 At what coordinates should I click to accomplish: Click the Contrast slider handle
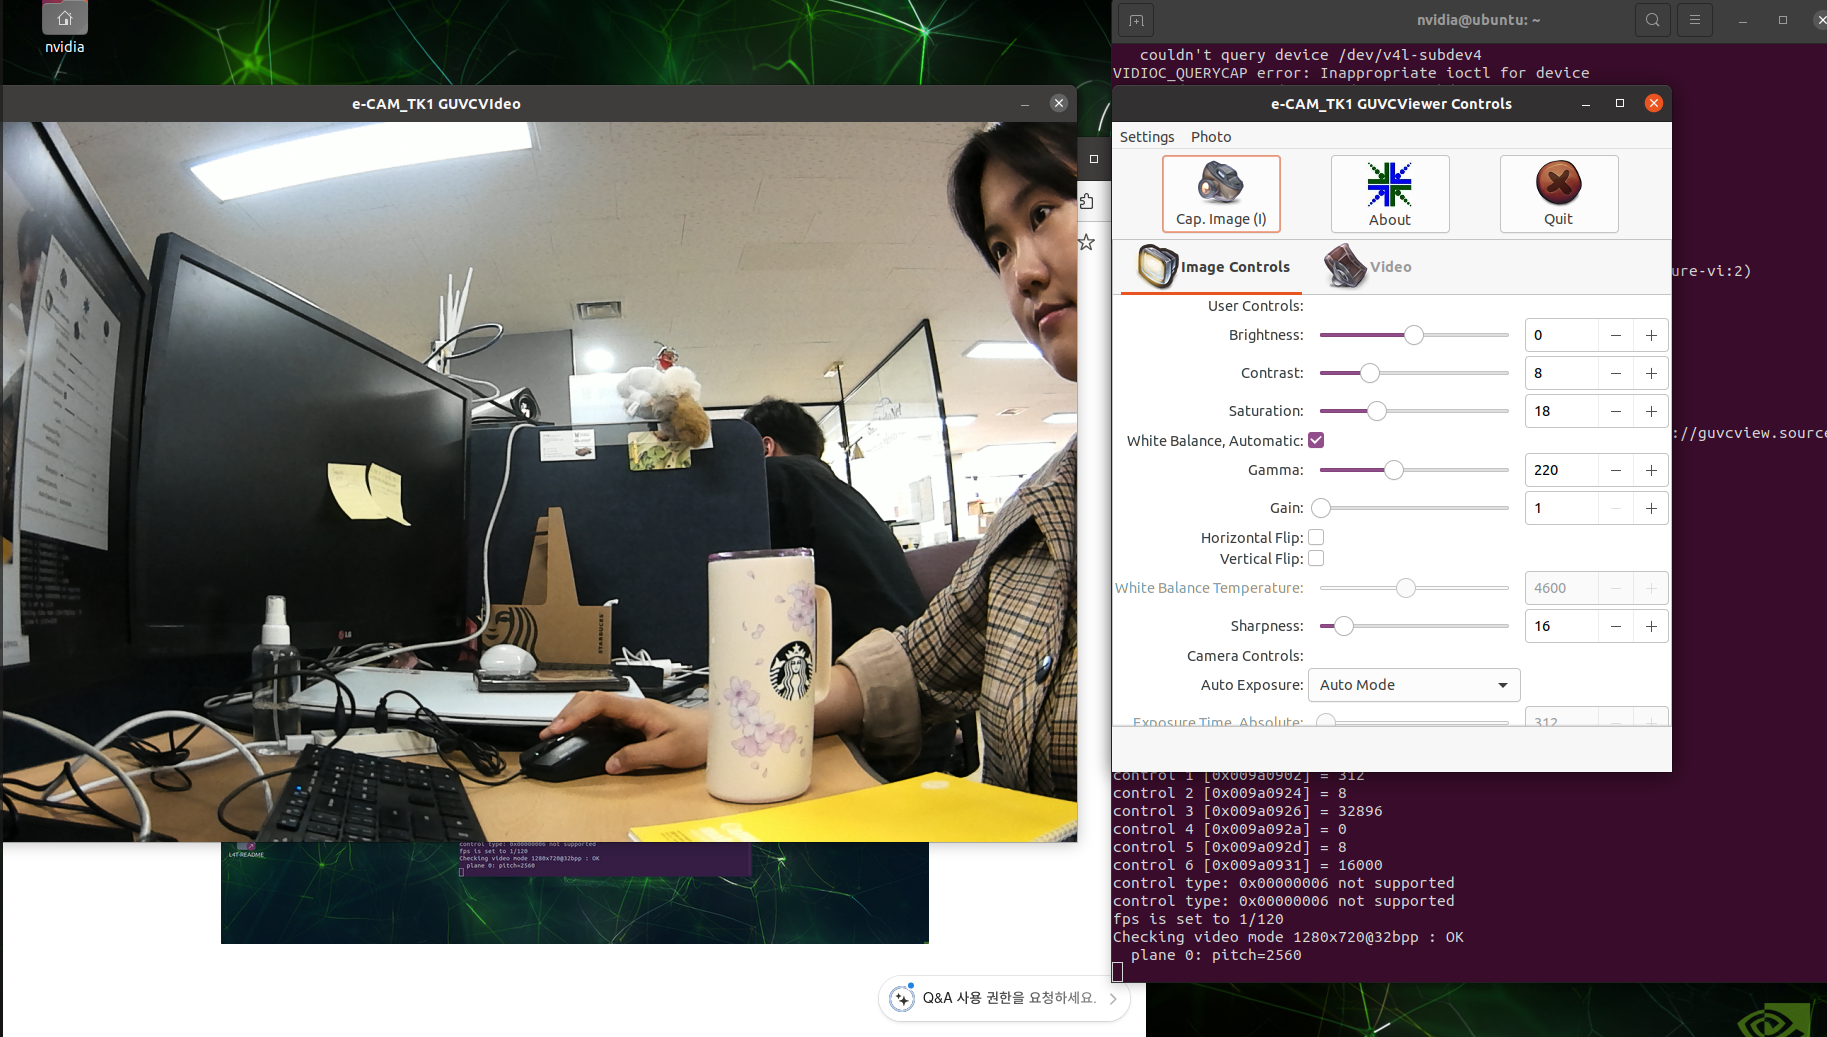pyautogui.click(x=1370, y=373)
